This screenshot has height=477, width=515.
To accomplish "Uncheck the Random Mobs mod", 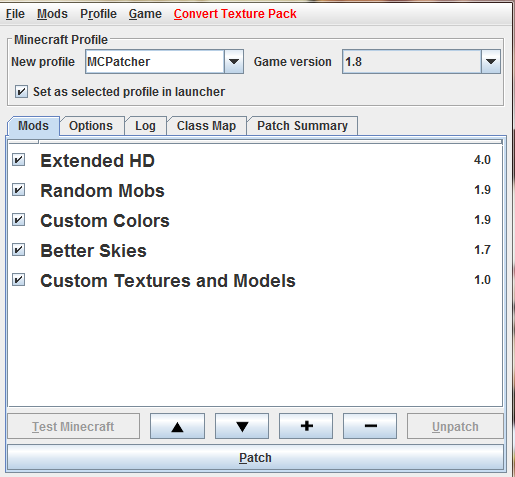I will coord(19,190).
